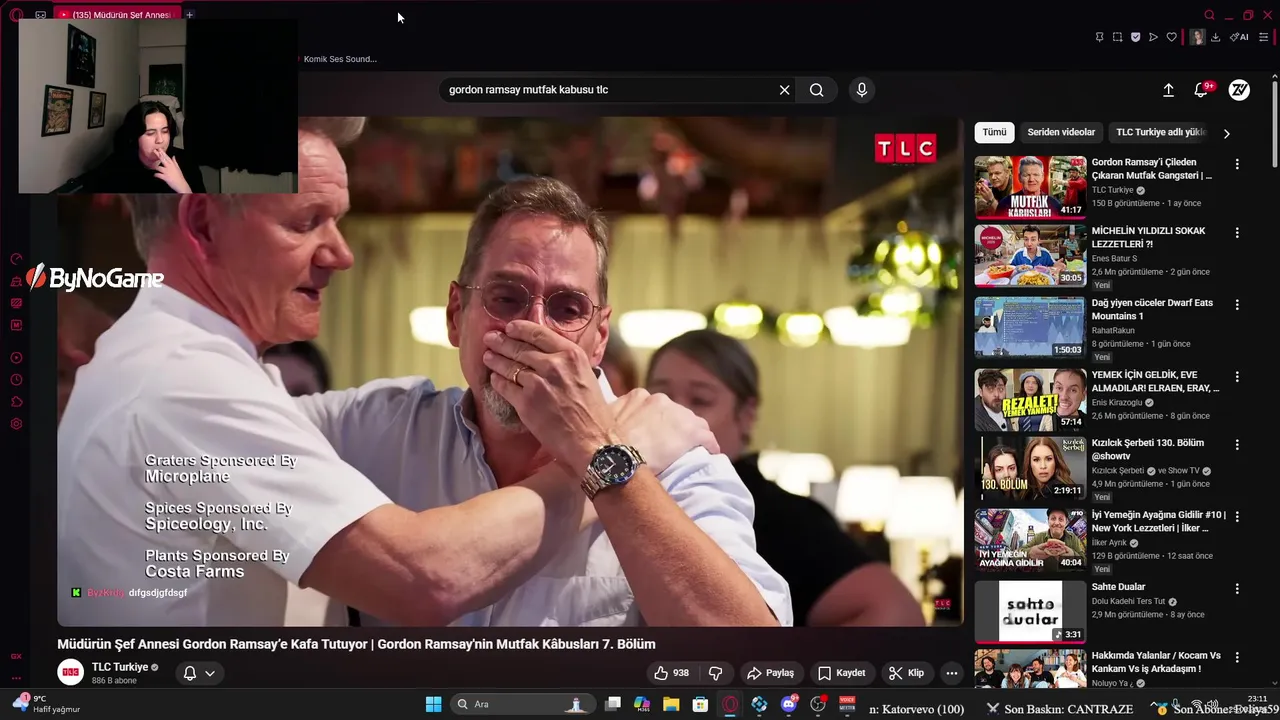Click the YouTube search magnifier button
The image size is (1280, 720).
click(817, 90)
